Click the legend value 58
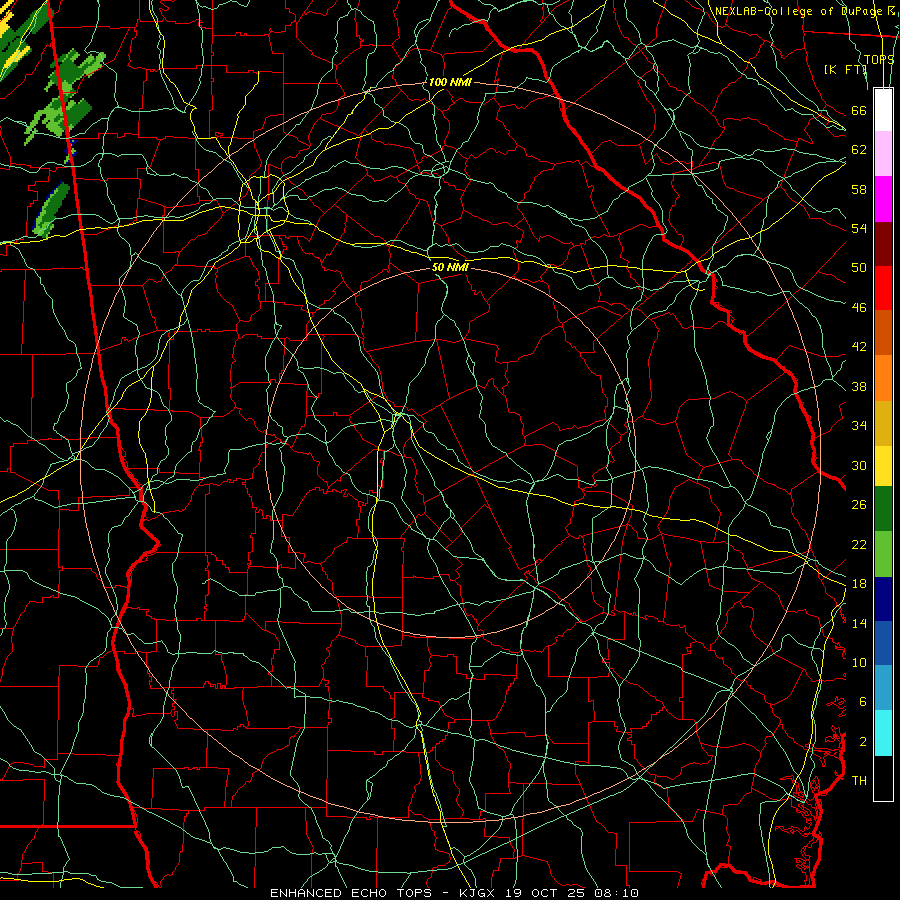 [x=859, y=189]
